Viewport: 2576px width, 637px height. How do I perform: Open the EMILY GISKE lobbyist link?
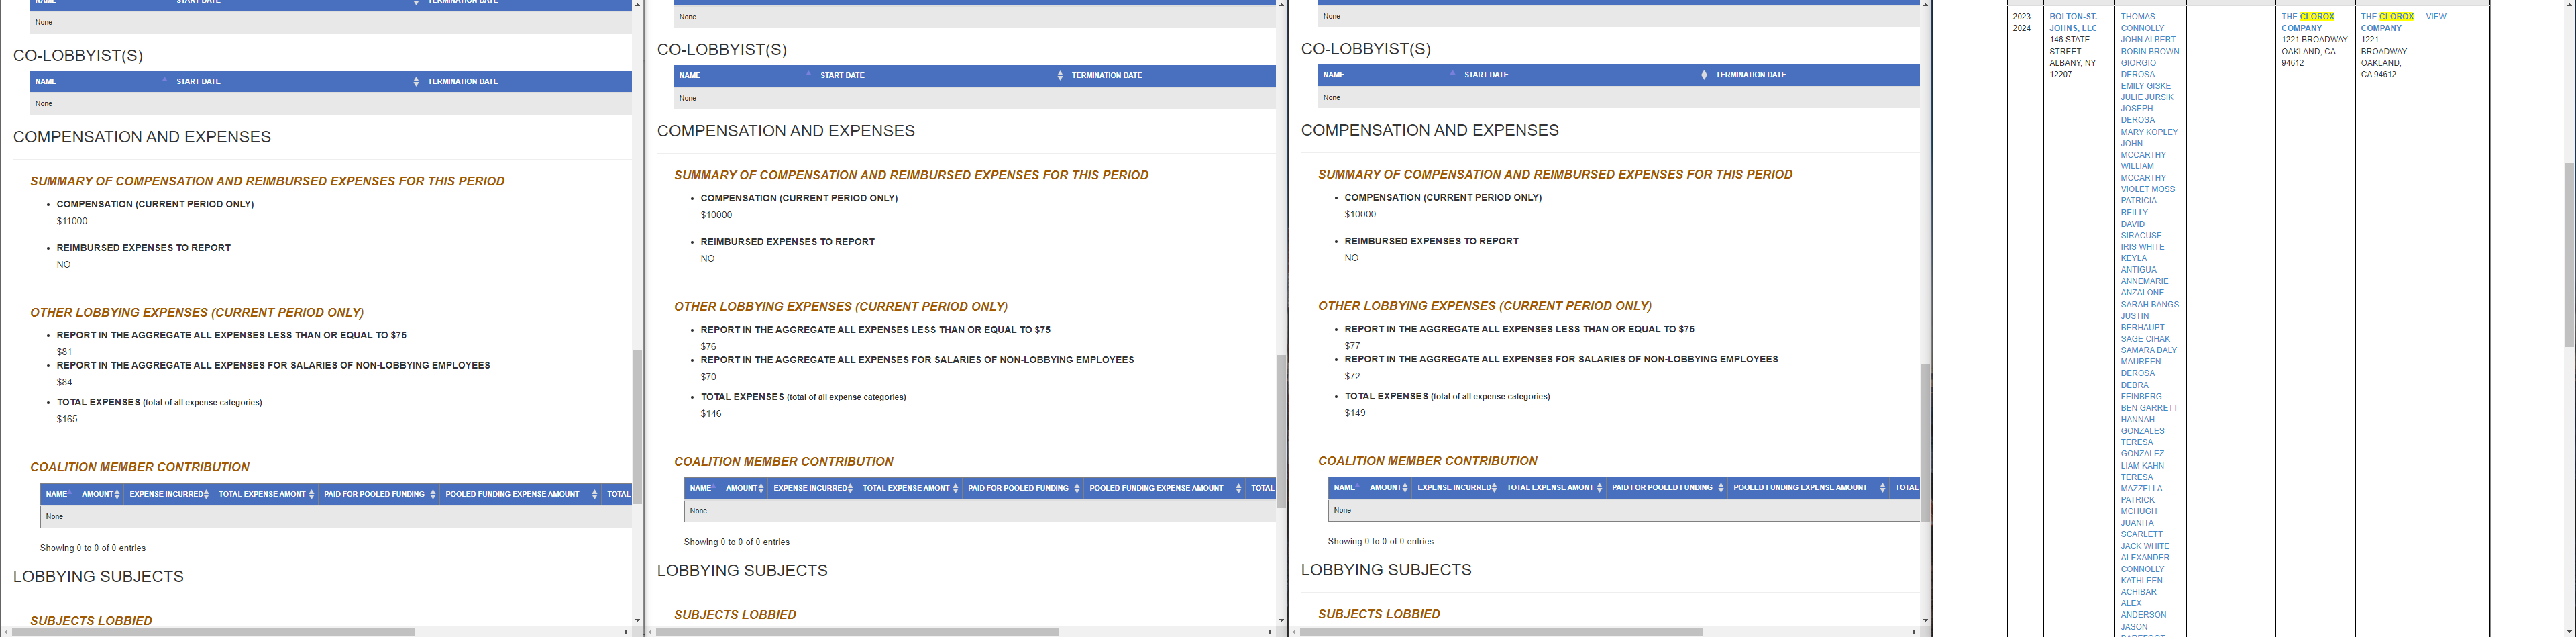(2145, 86)
